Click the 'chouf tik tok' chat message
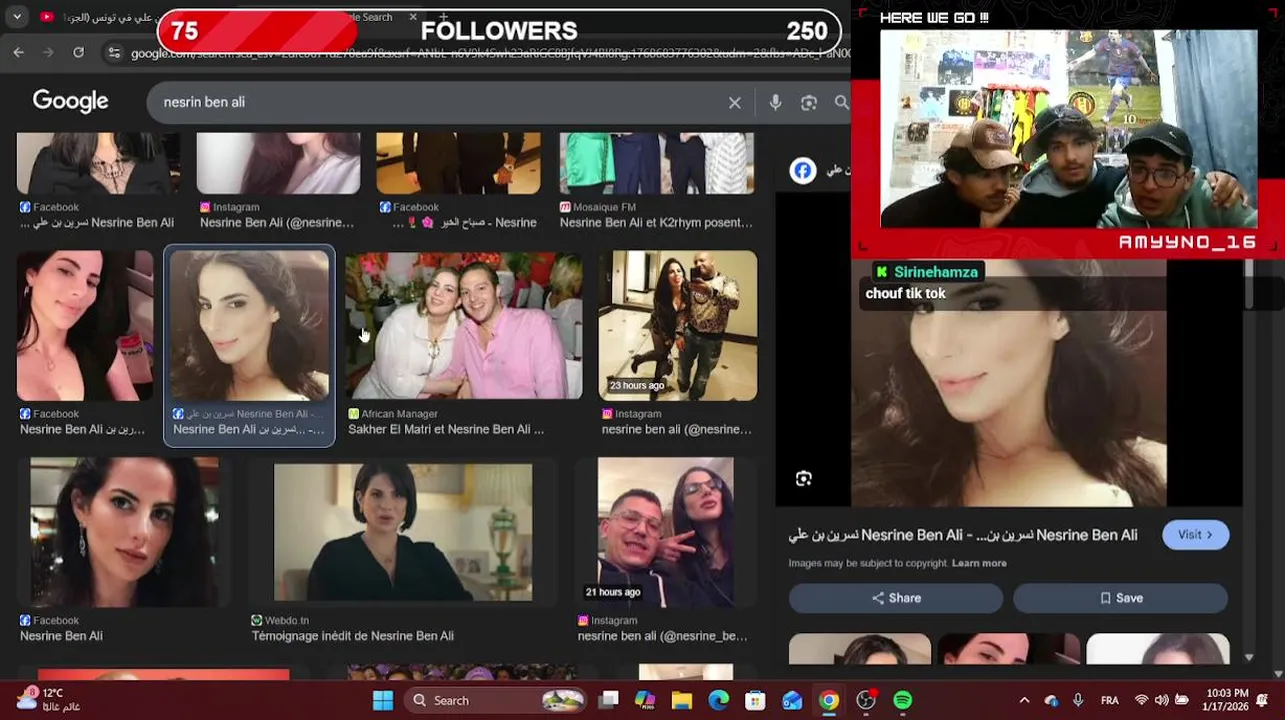The height and width of the screenshot is (720, 1285). tap(906, 293)
